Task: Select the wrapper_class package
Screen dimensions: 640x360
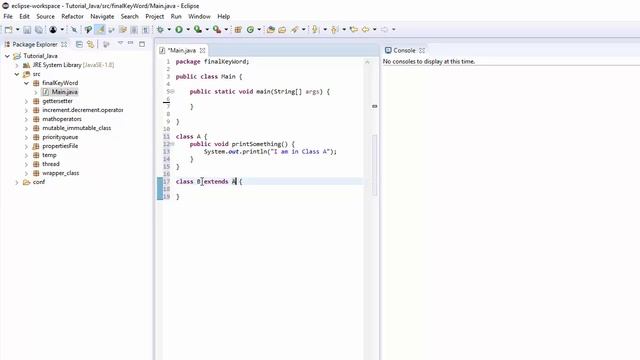Action: click(x=60, y=173)
